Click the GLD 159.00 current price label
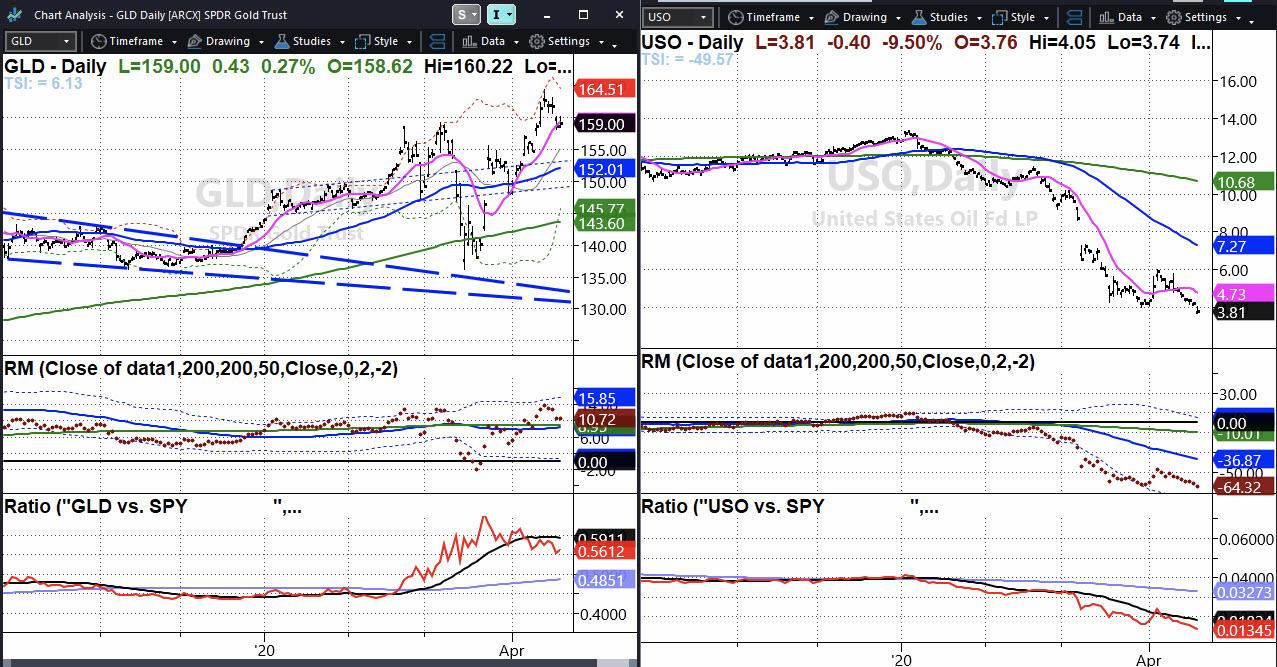This screenshot has height=667, width=1277. click(x=605, y=125)
